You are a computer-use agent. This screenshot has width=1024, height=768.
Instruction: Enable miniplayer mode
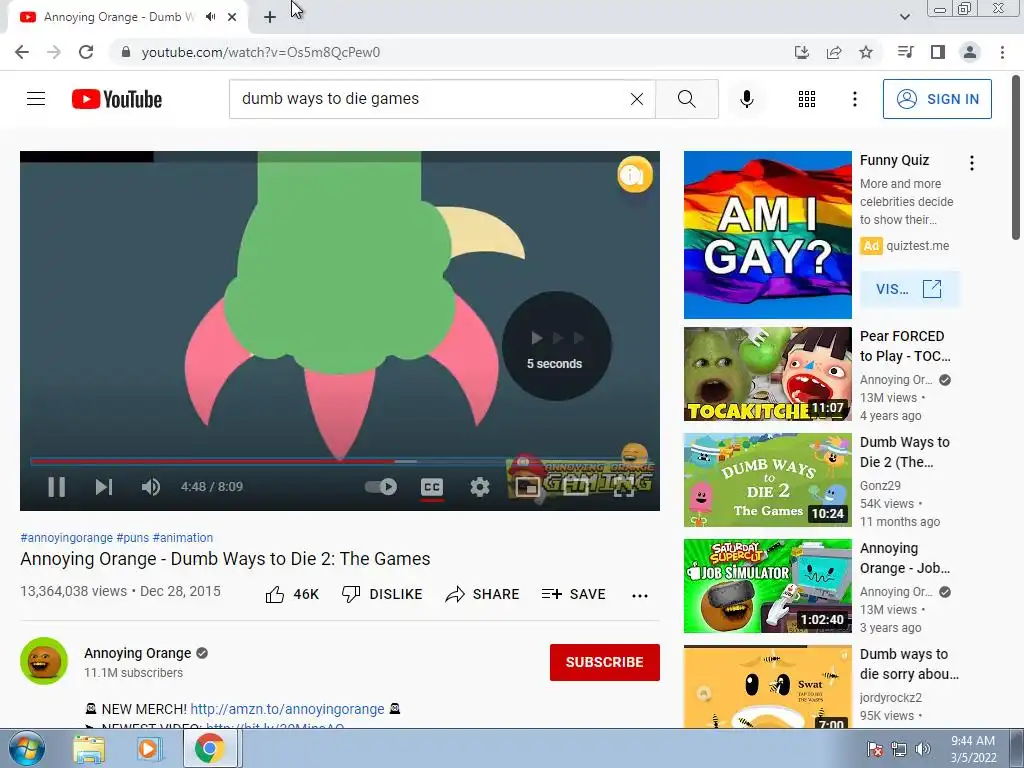pos(528,487)
